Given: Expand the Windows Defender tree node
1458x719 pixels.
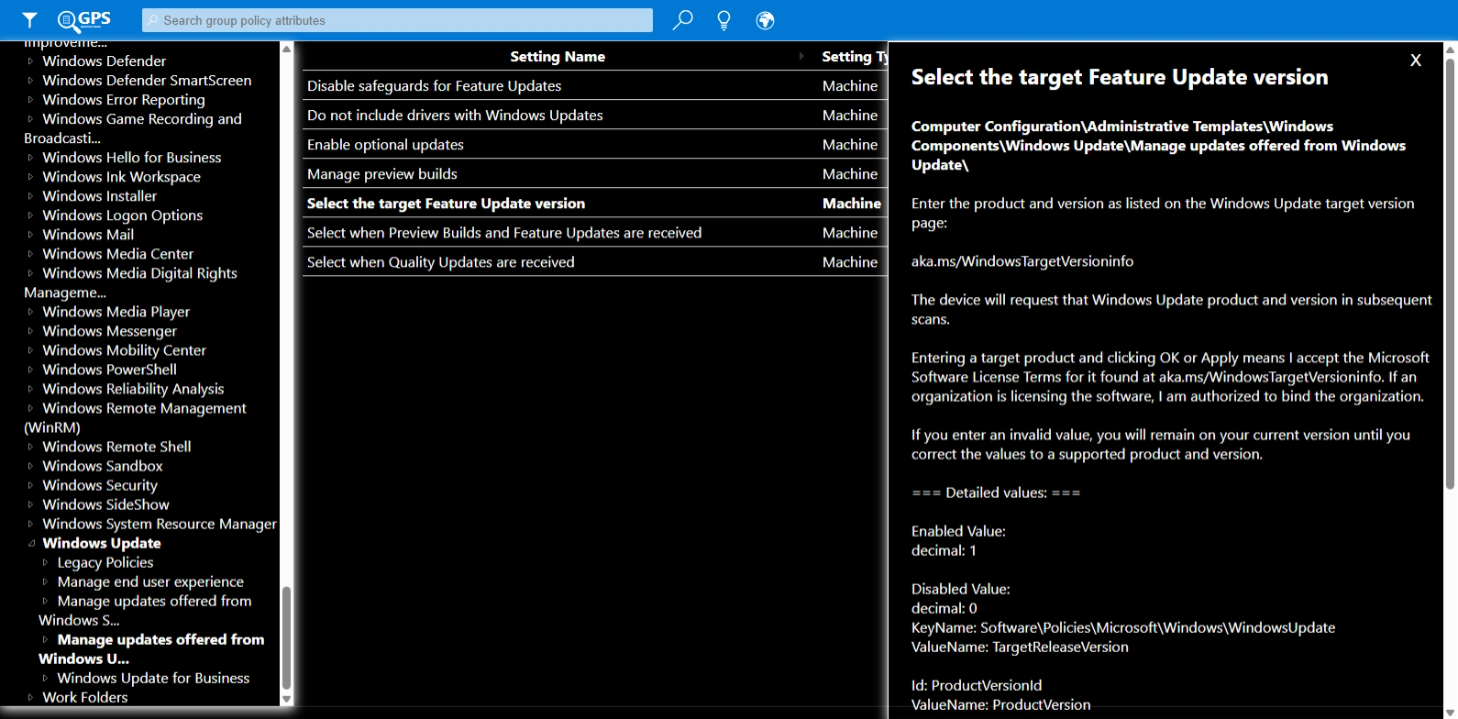Looking at the screenshot, I should click(31, 61).
